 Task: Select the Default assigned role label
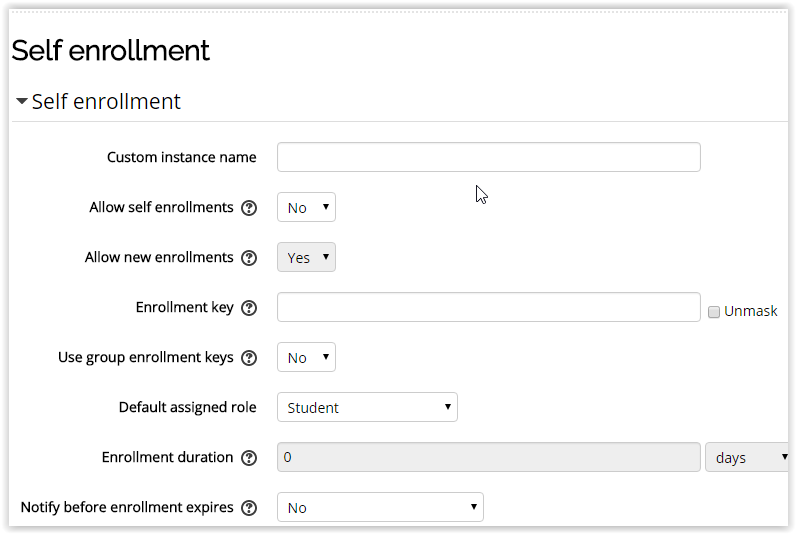(x=187, y=408)
